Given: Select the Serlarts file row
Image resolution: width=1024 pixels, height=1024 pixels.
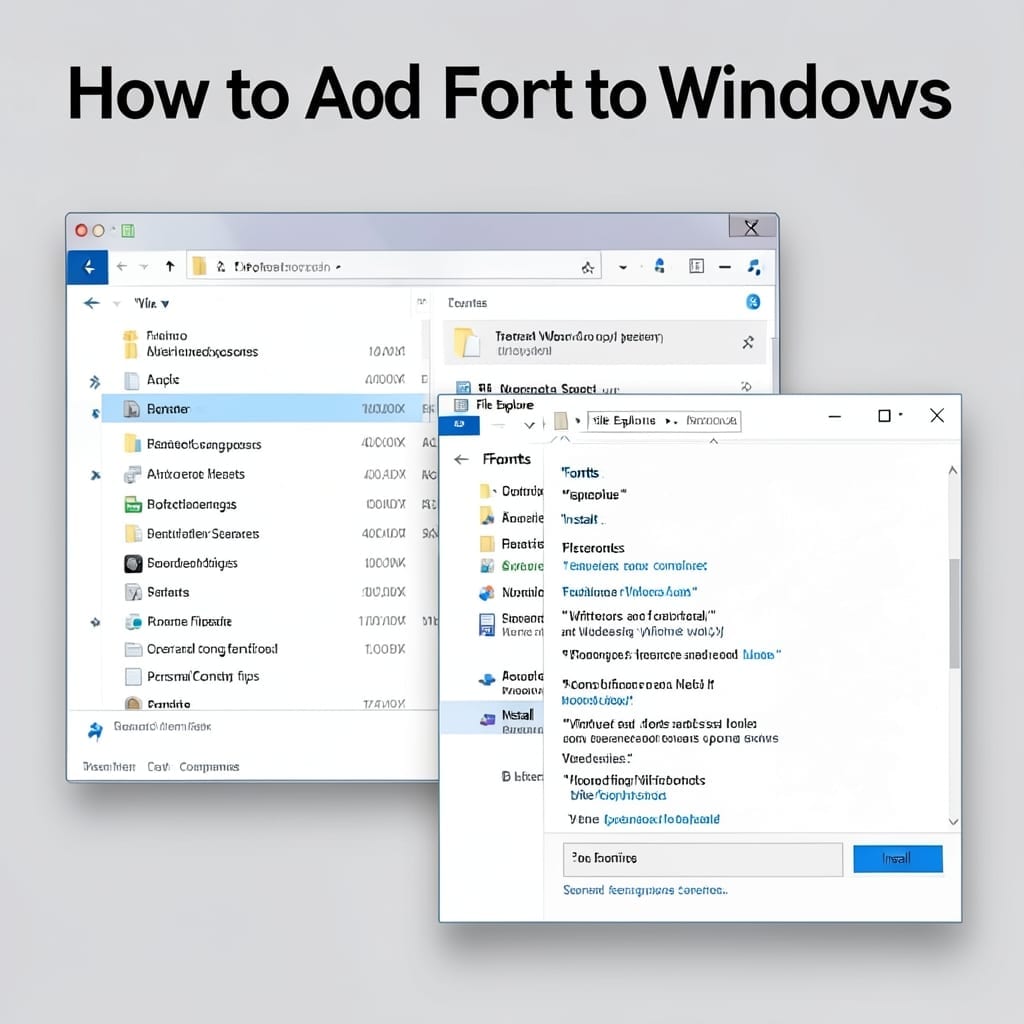Looking at the screenshot, I should coord(263,592).
